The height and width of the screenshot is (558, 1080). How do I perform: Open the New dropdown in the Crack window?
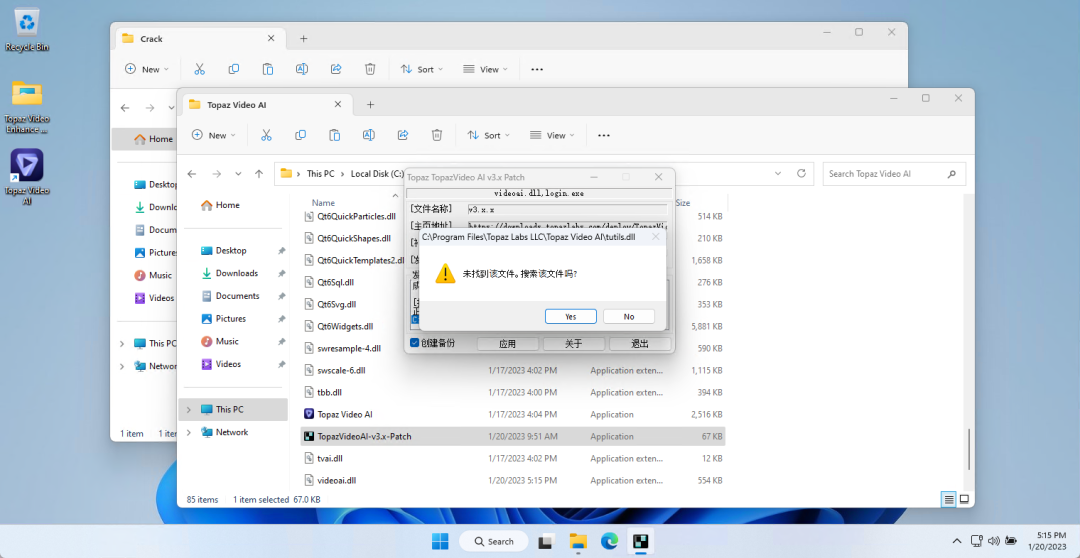147,69
